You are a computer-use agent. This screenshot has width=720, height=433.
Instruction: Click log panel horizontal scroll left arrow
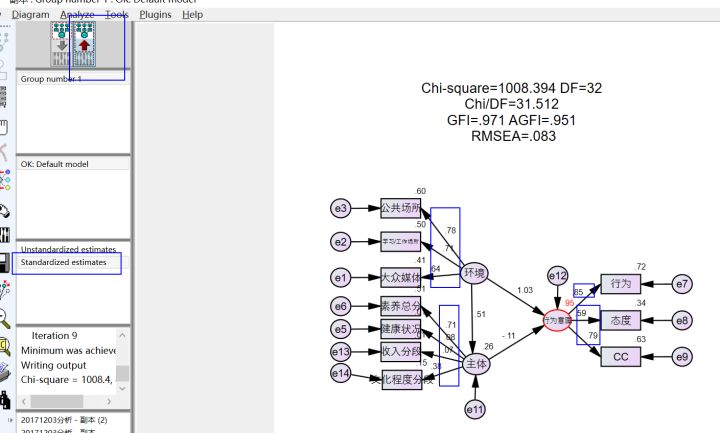coord(24,401)
